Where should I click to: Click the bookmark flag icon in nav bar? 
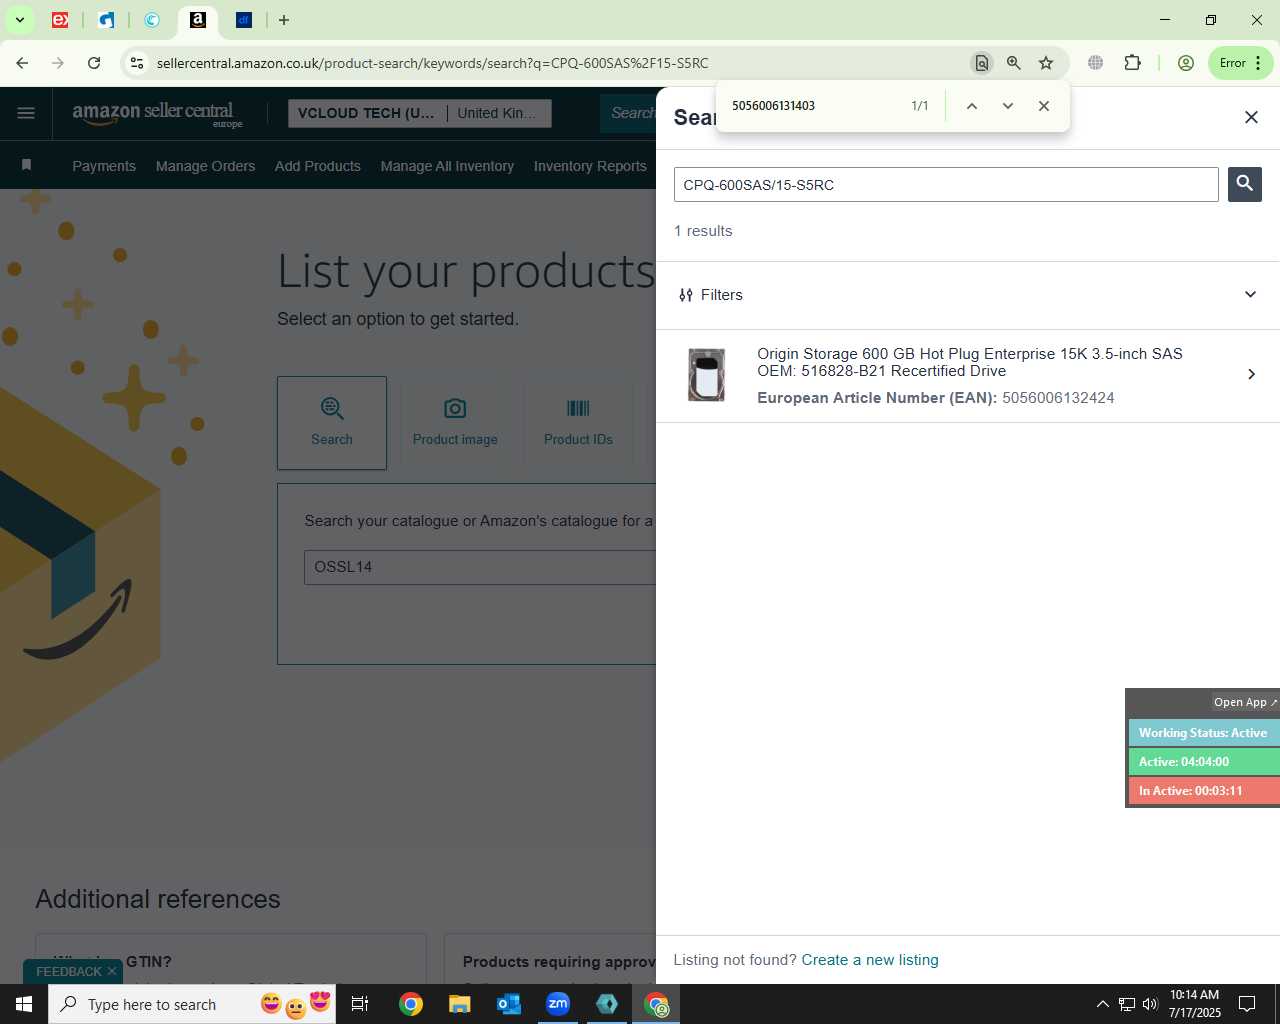(27, 165)
